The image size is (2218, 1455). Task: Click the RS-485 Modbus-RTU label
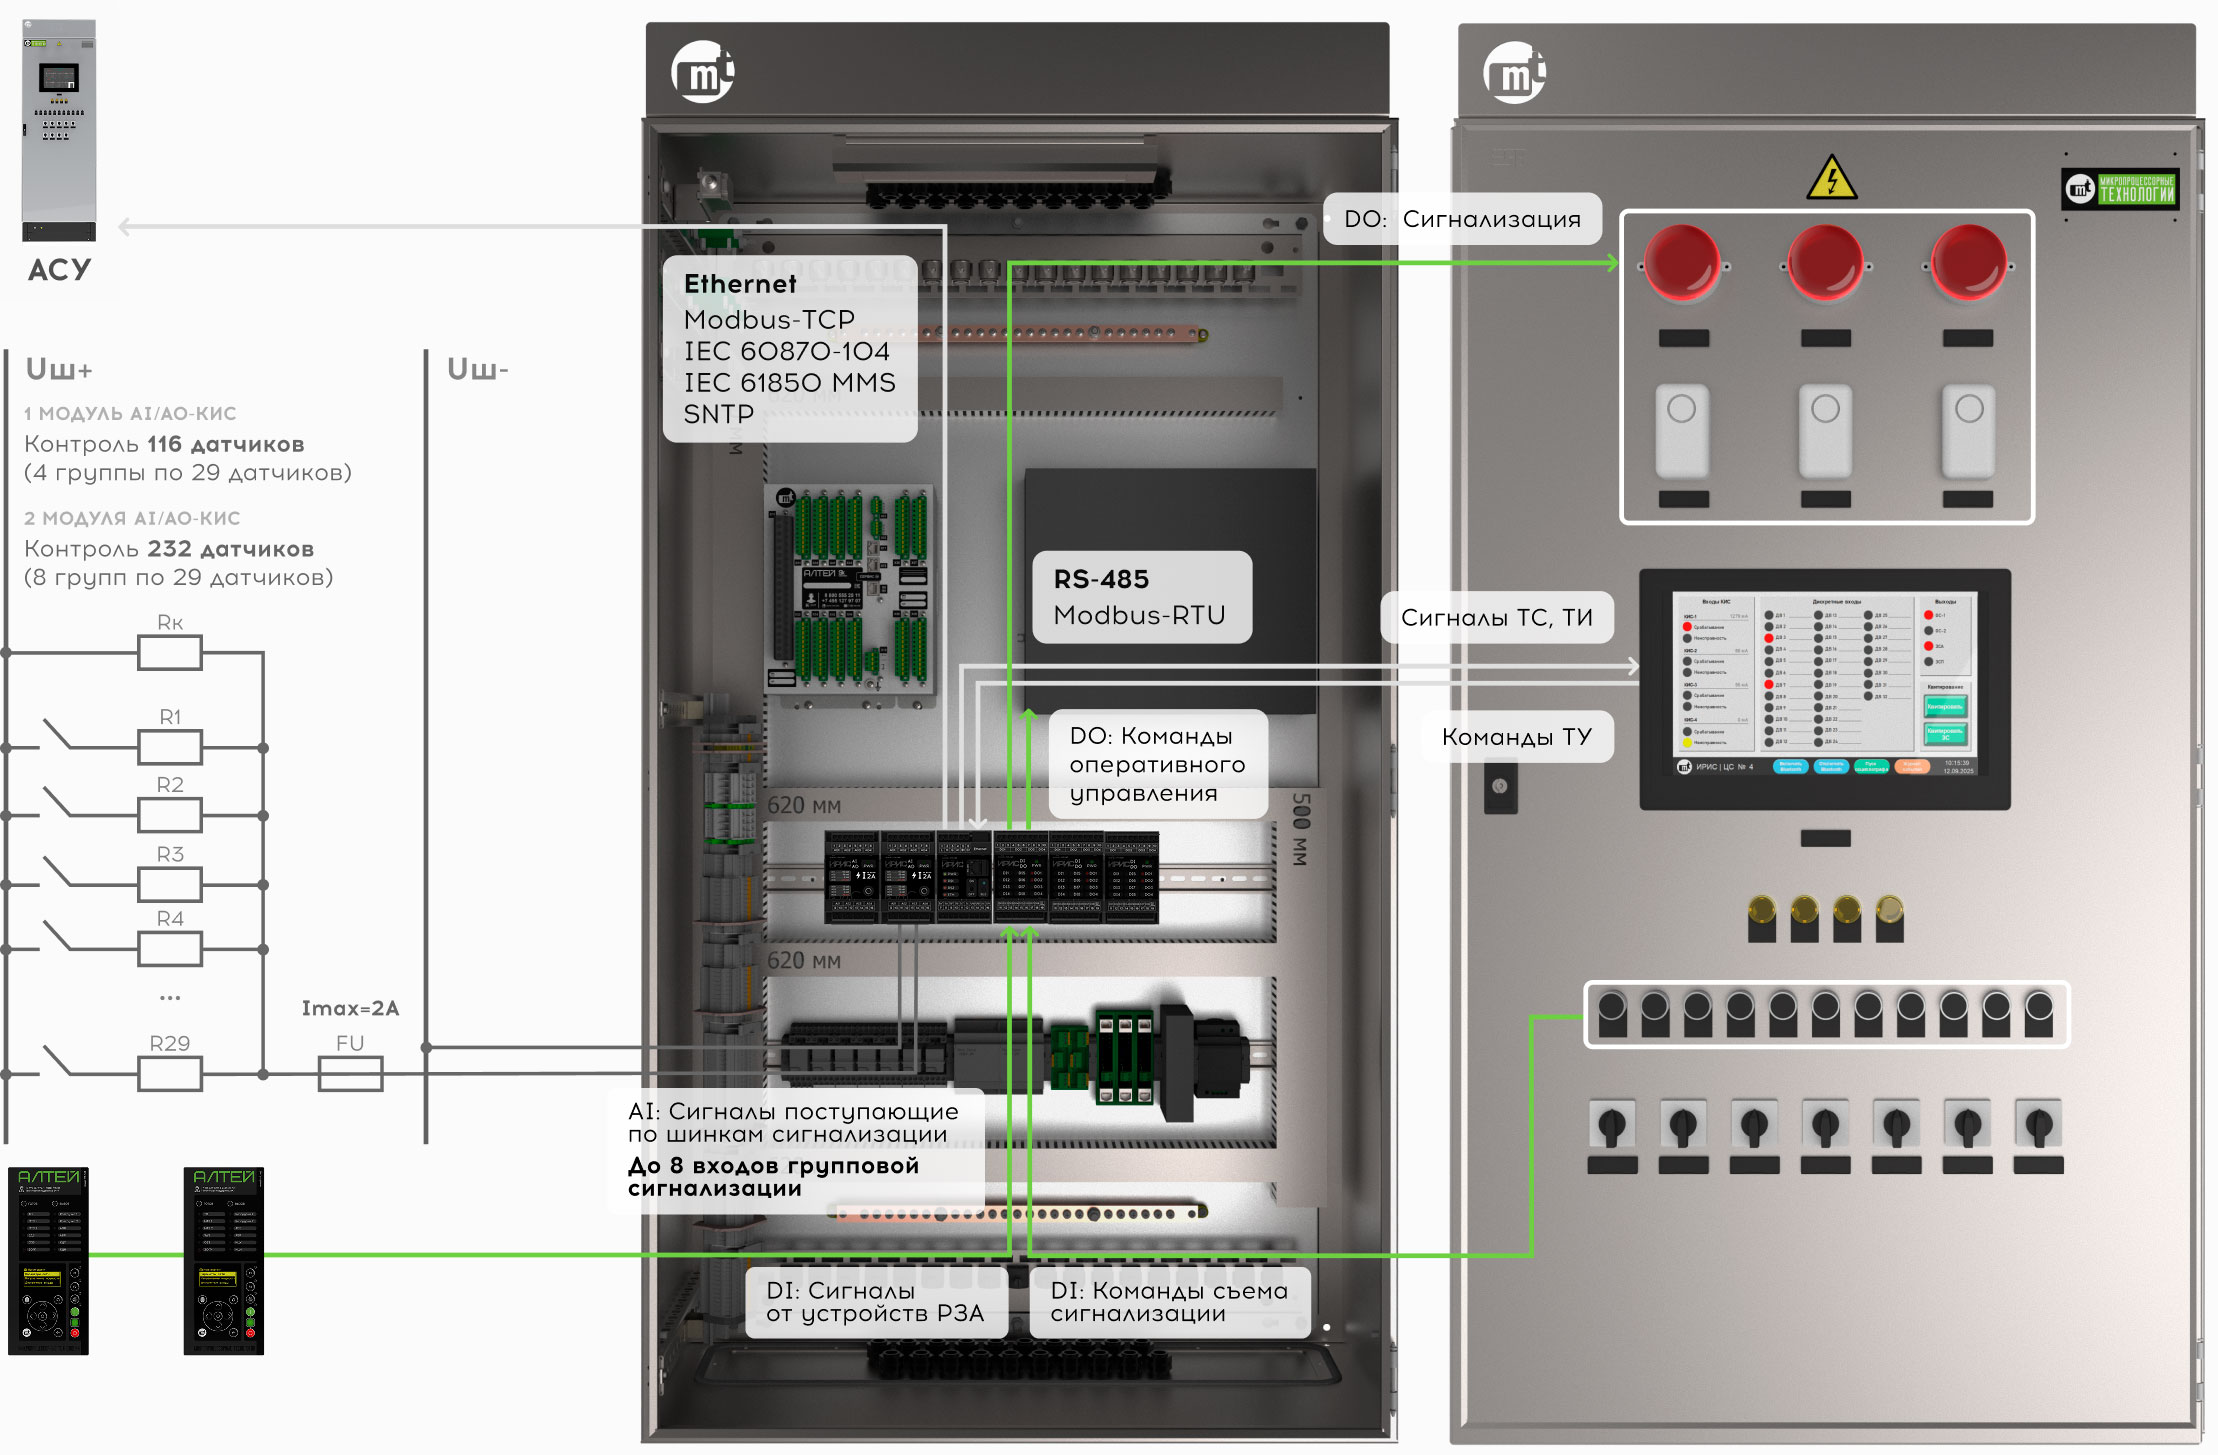[x=1140, y=597]
